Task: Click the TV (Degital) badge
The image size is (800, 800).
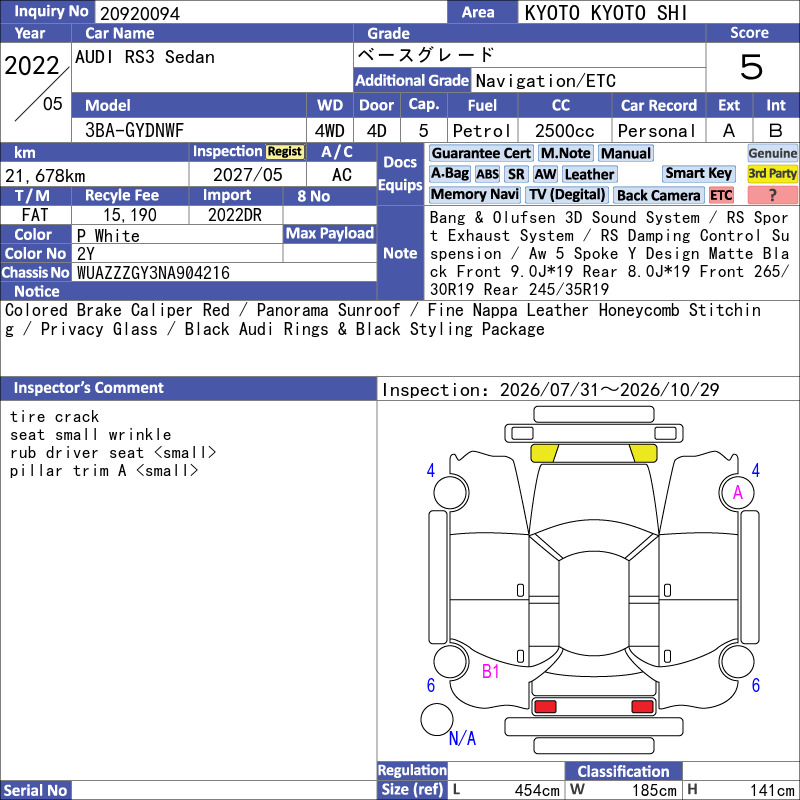Action: [567, 194]
